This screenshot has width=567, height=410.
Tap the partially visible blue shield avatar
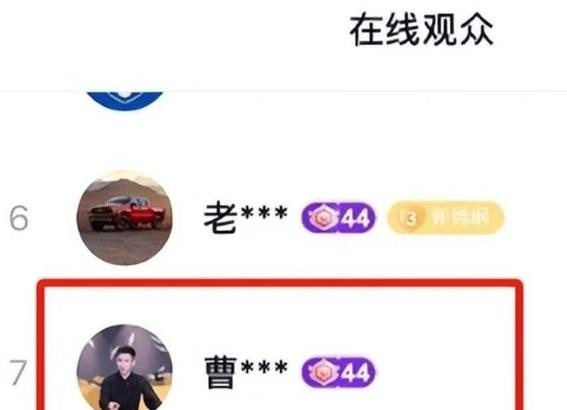(x=125, y=101)
